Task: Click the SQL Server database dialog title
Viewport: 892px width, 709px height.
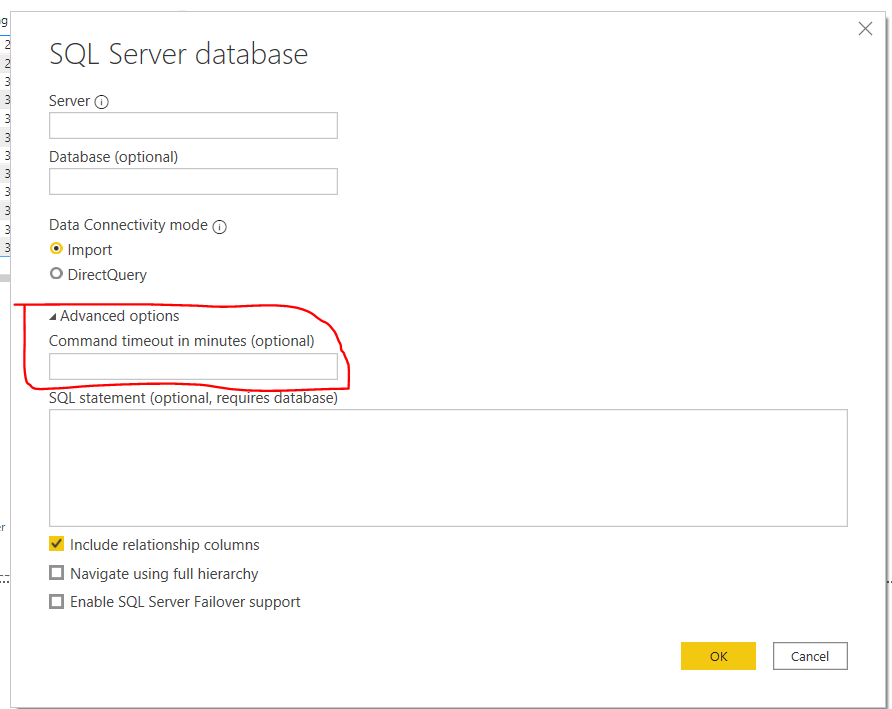Action: [x=178, y=55]
